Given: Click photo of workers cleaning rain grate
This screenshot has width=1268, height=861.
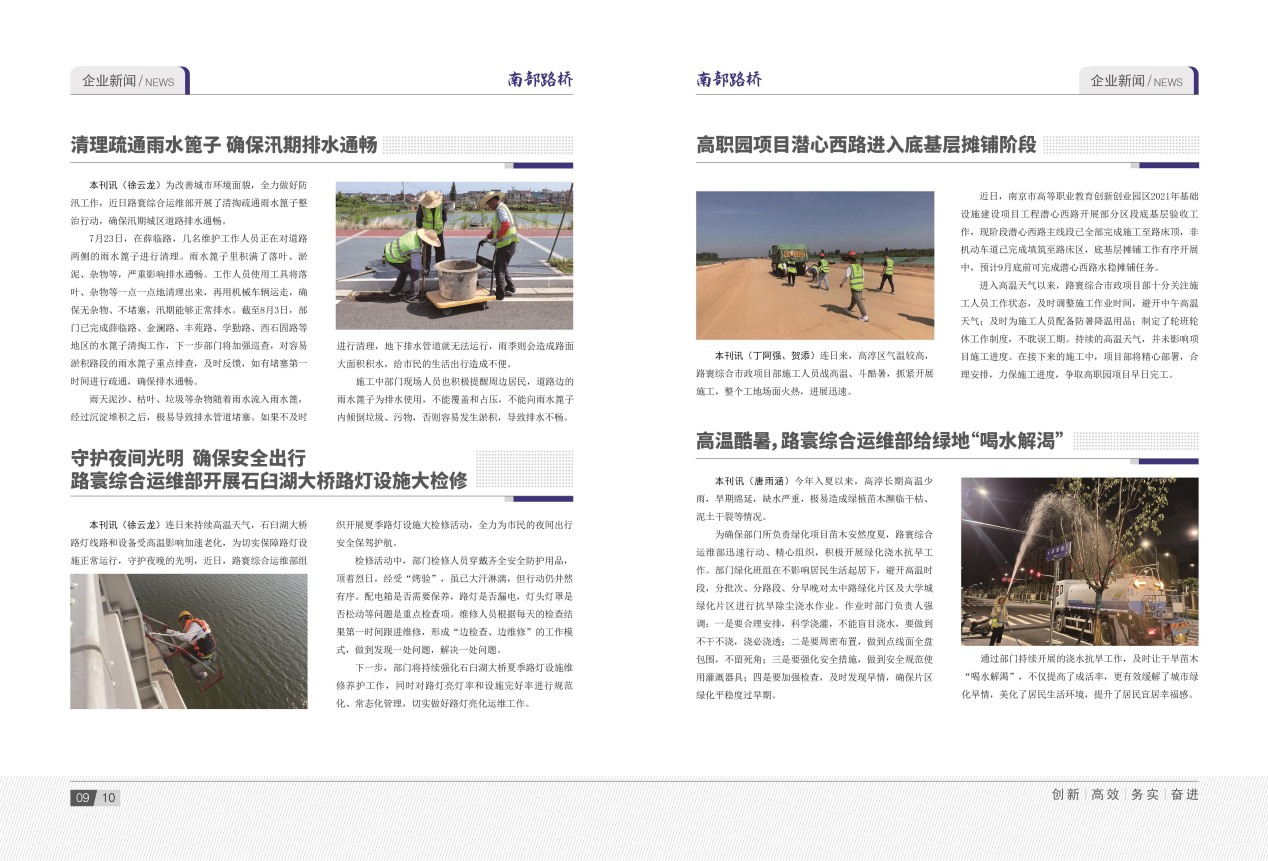Looking at the screenshot, I should coord(454,256).
